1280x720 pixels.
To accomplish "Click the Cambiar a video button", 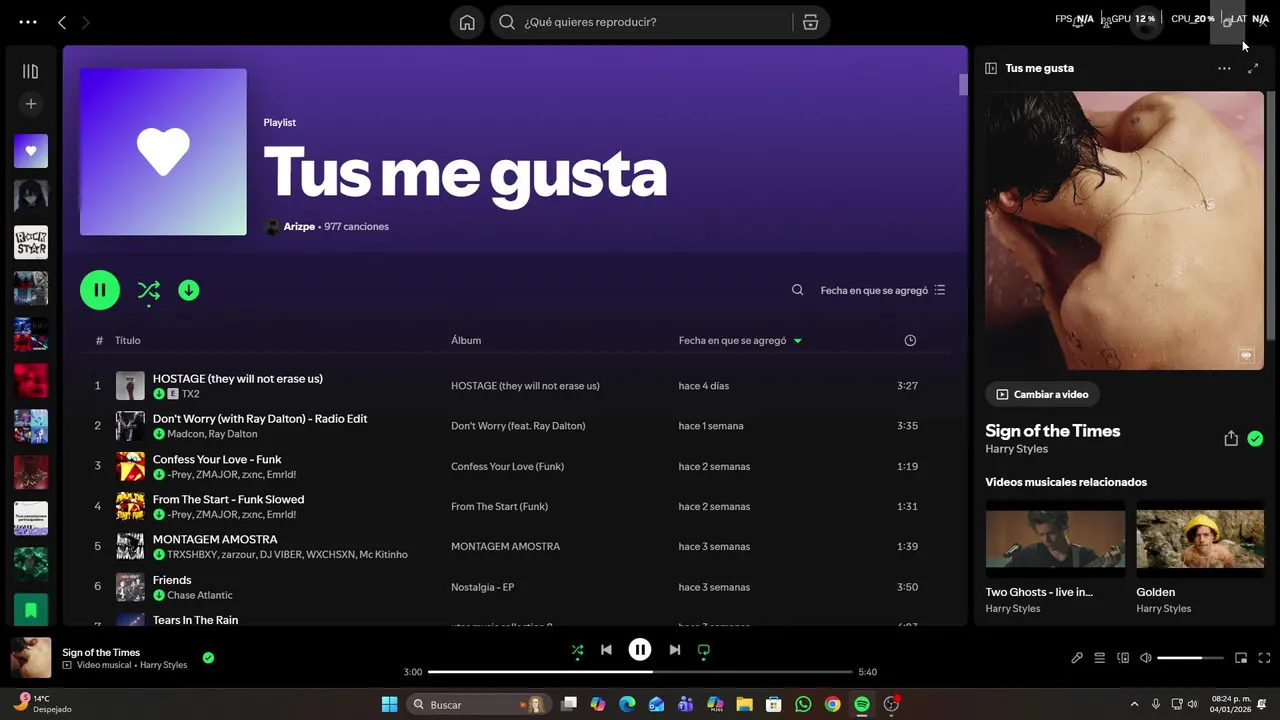I will point(1042,394).
